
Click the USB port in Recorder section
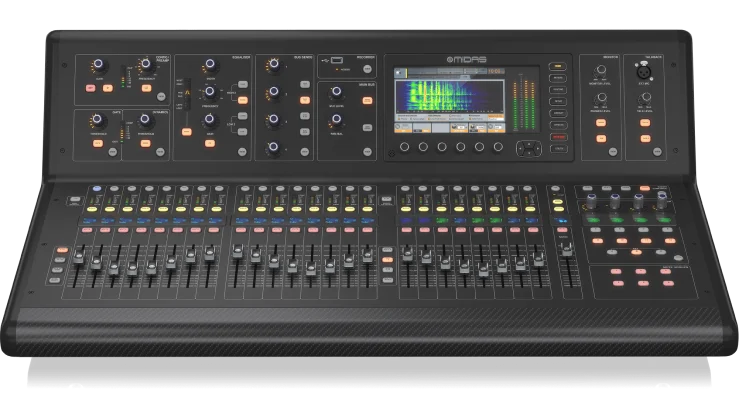coord(337,60)
